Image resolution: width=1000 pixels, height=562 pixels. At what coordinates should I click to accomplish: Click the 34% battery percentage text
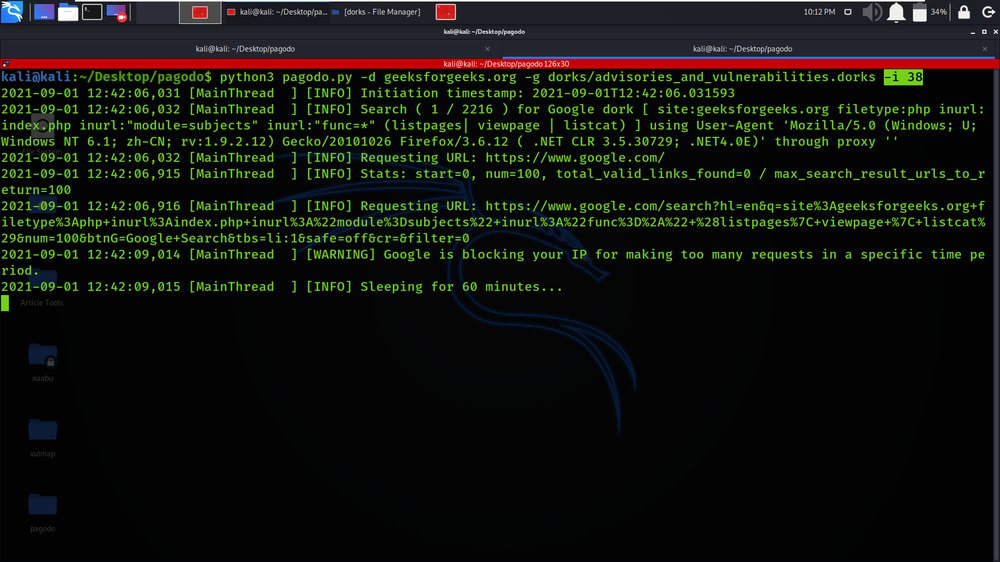click(939, 12)
